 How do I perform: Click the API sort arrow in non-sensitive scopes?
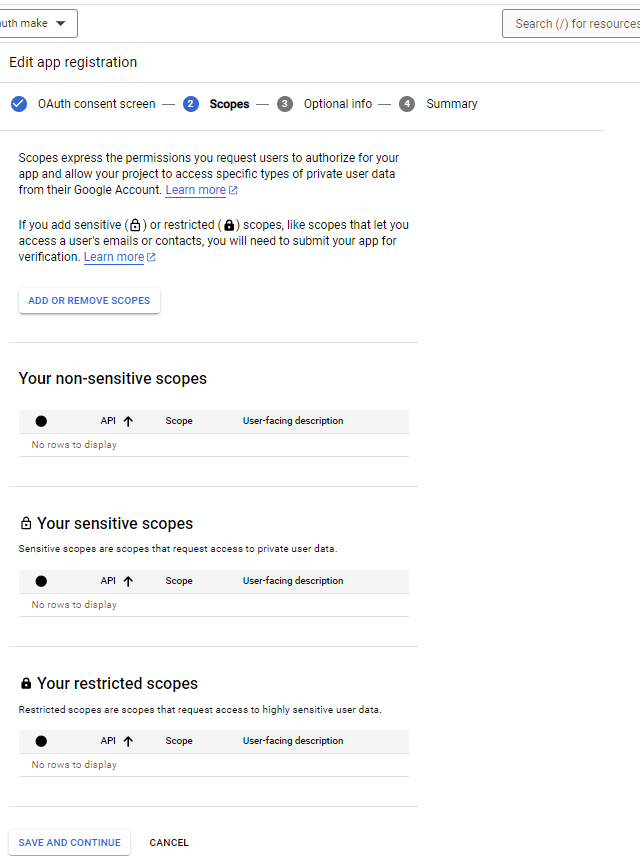128,421
